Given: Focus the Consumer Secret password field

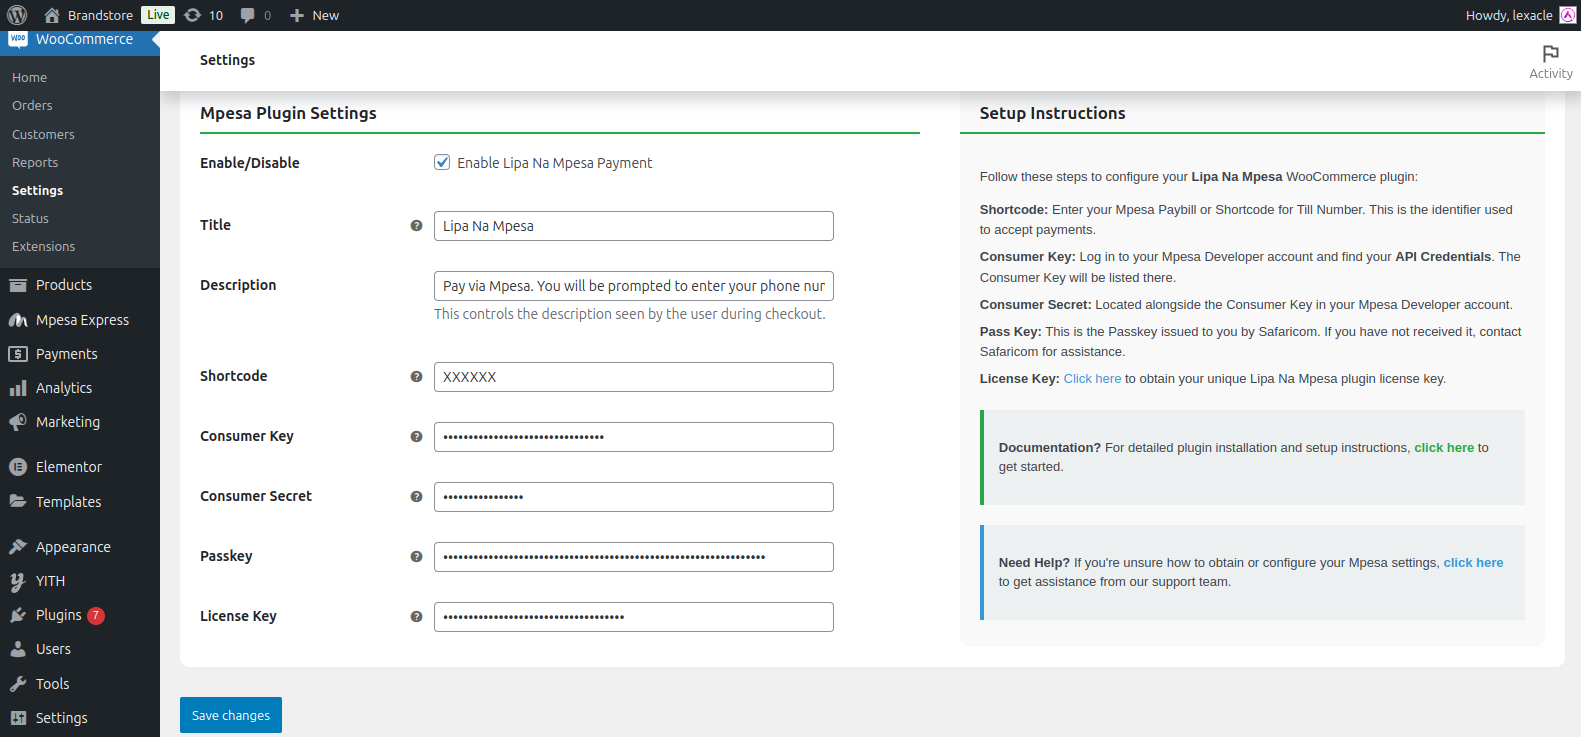Looking at the screenshot, I should [633, 497].
